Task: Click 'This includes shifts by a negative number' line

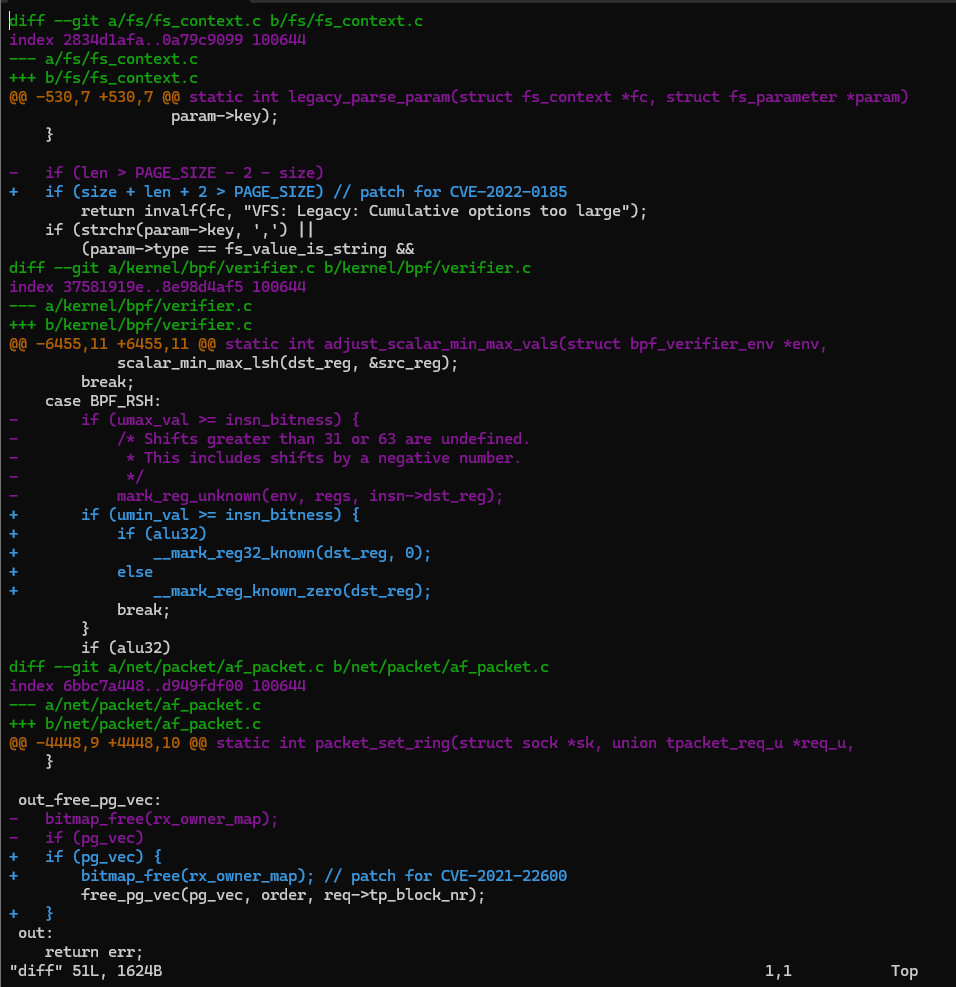Action: [323, 458]
